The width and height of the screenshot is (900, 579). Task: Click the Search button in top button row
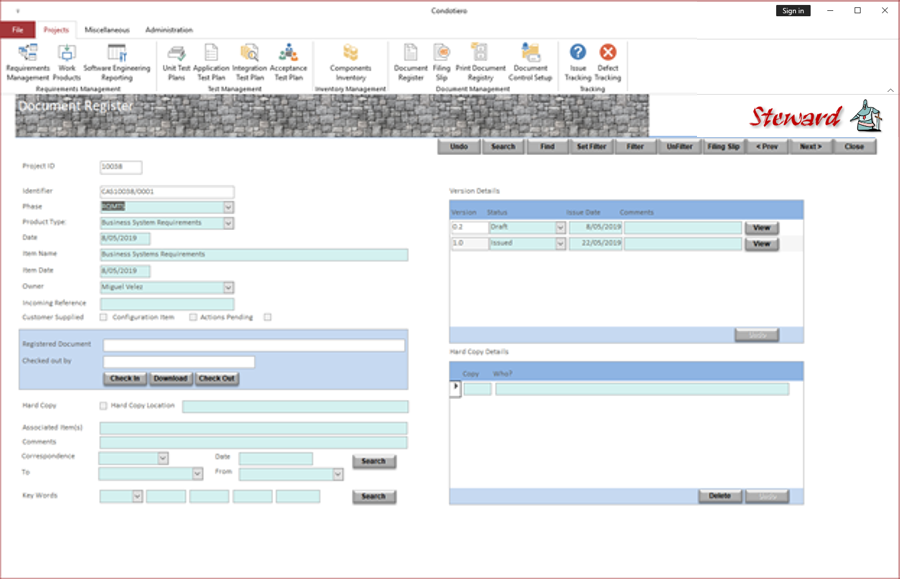503,147
